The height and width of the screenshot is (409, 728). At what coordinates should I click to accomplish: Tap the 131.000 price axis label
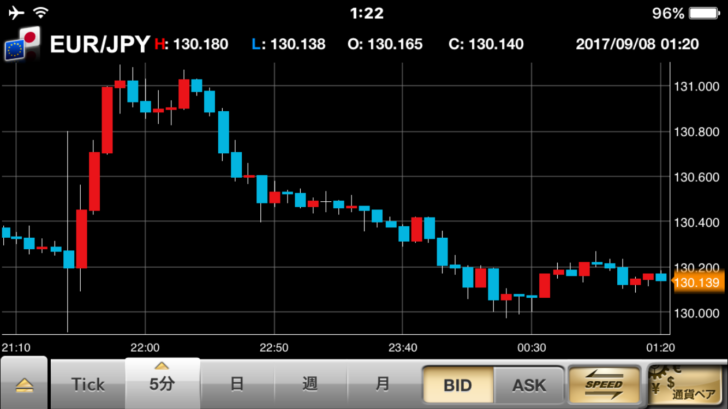pos(698,86)
